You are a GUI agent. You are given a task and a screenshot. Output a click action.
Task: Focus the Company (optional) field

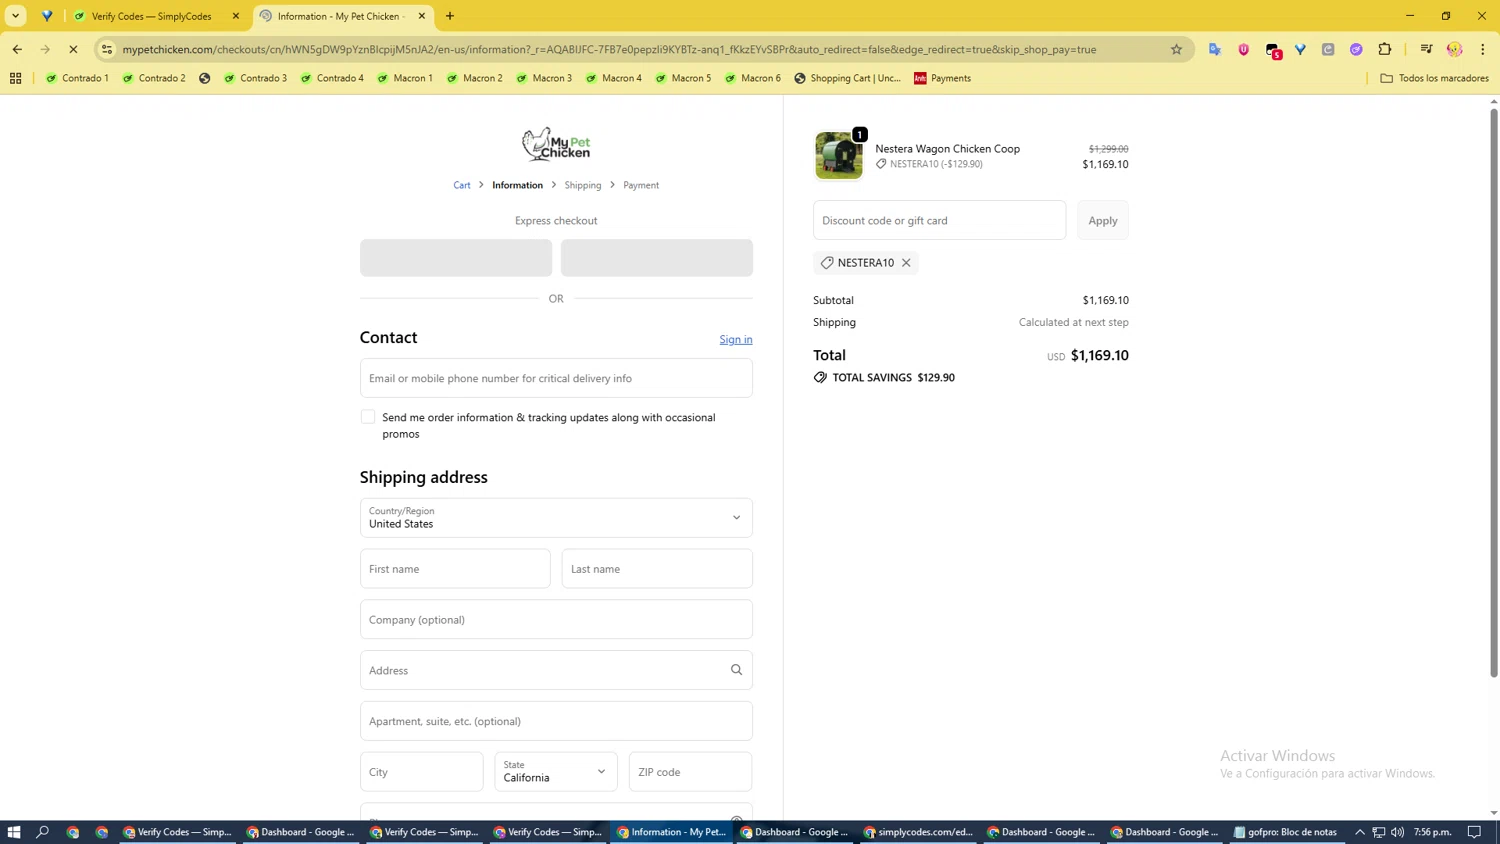556,620
